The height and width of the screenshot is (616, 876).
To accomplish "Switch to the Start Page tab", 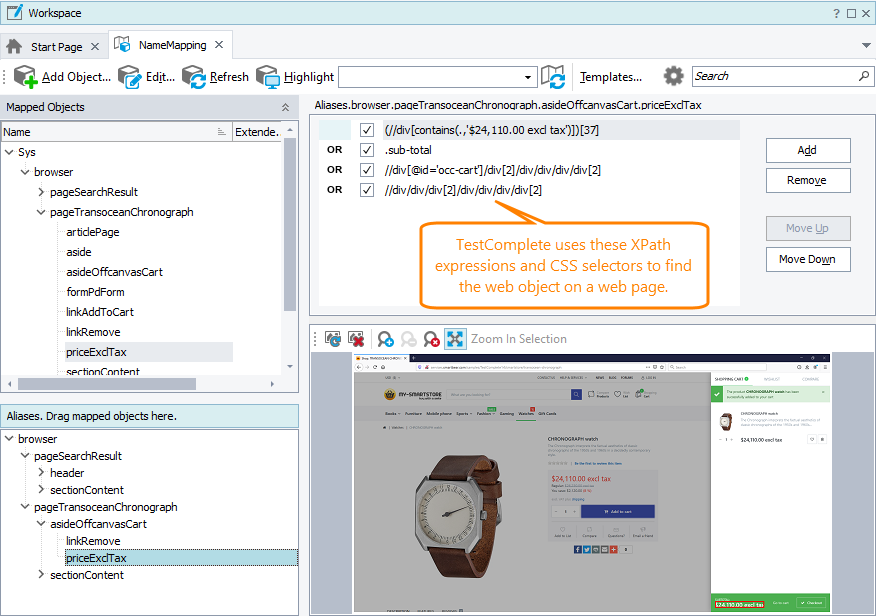I will click(56, 46).
